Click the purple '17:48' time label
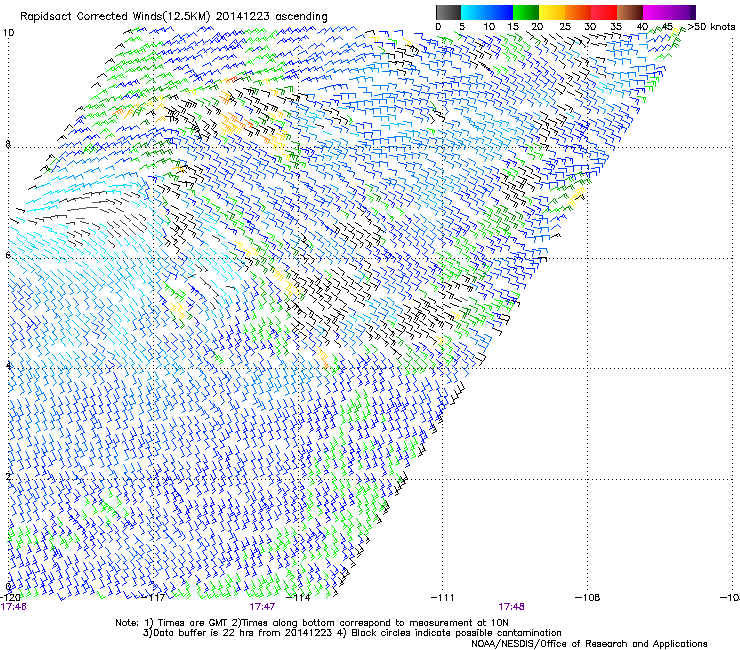This screenshot has height=650, width=740. tap(512, 607)
